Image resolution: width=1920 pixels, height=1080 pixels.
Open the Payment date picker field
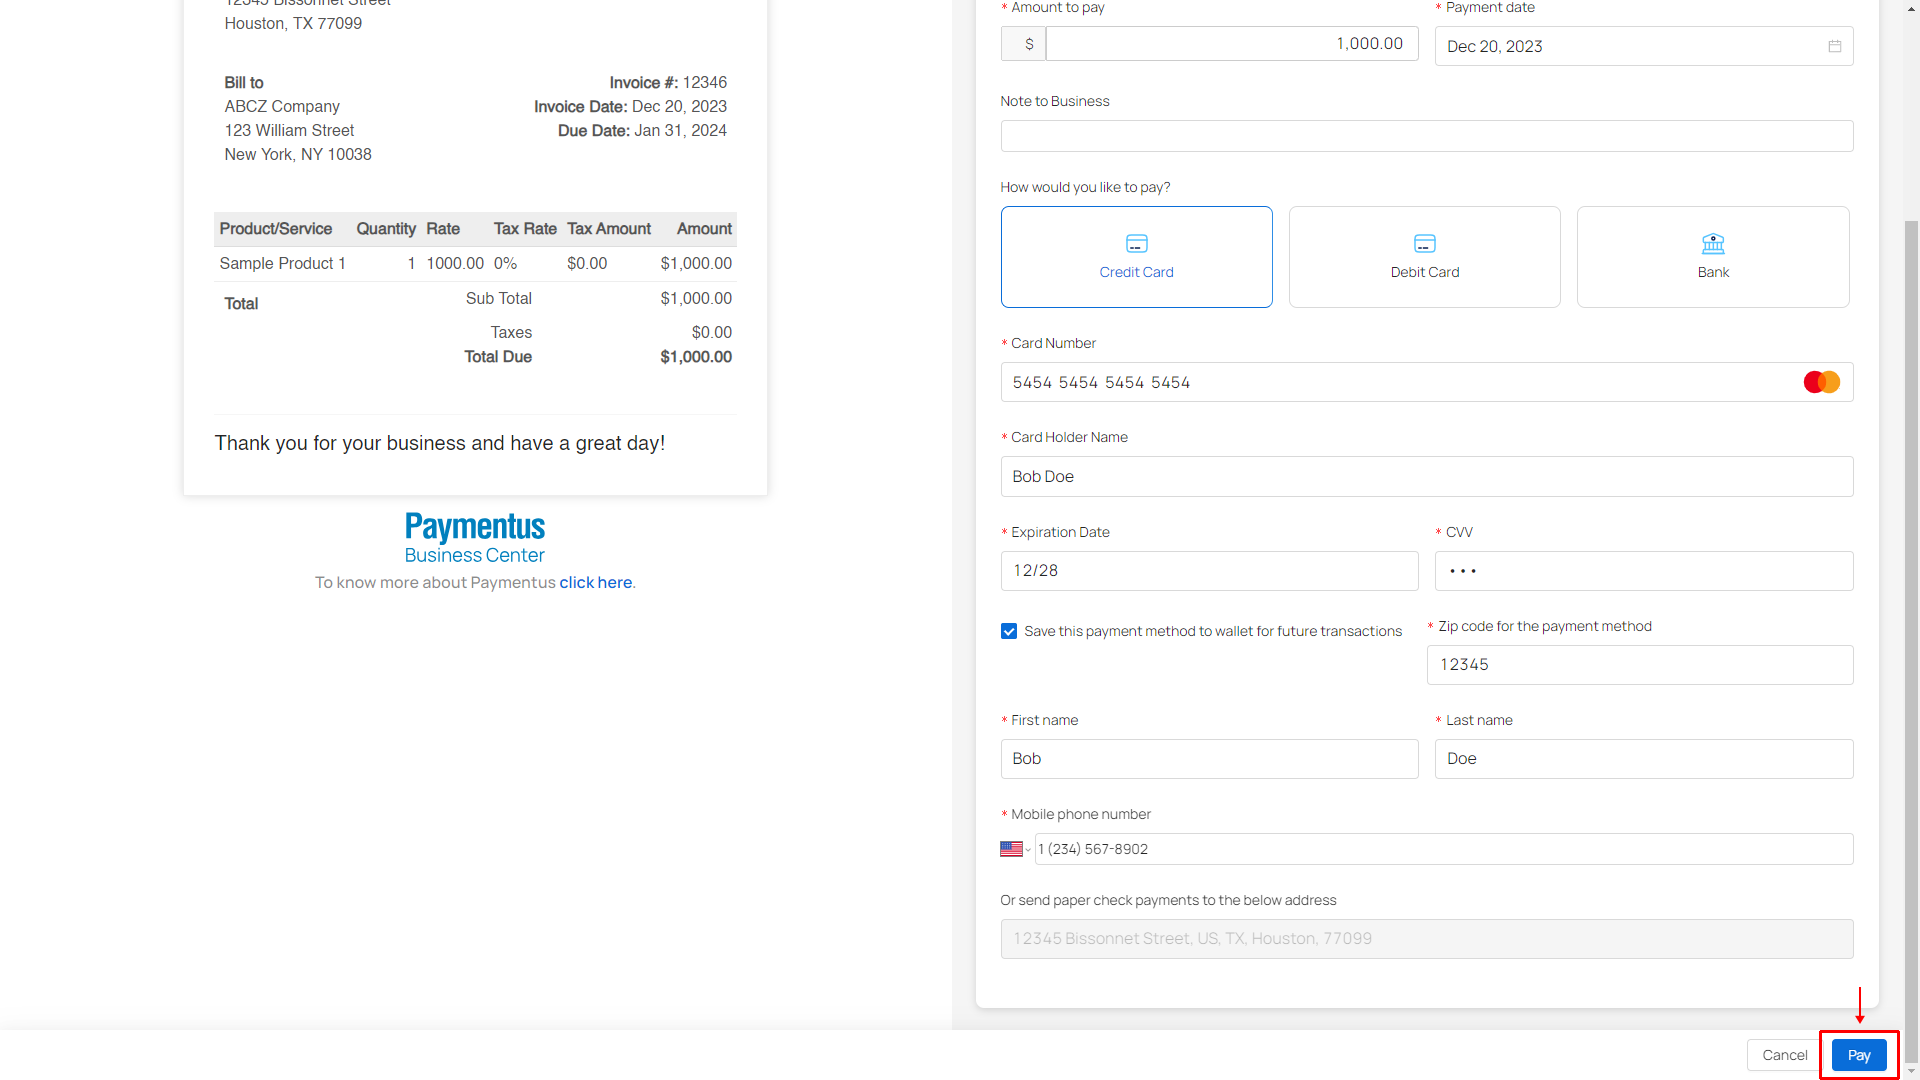tap(1630, 46)
